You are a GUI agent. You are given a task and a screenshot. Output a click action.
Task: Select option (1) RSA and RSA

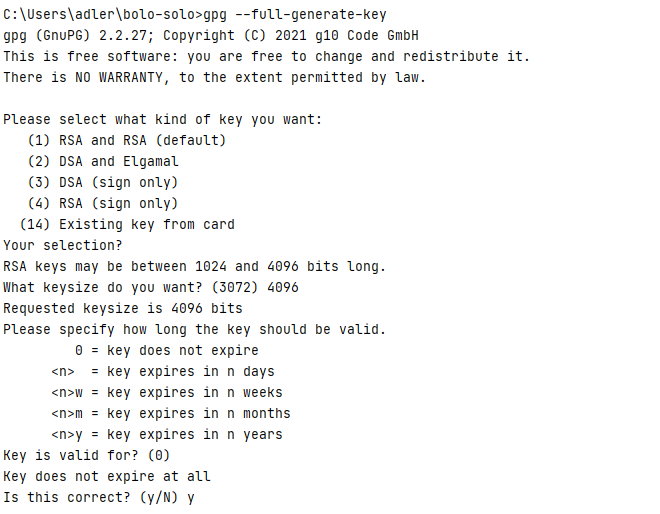tap(127, 141)
